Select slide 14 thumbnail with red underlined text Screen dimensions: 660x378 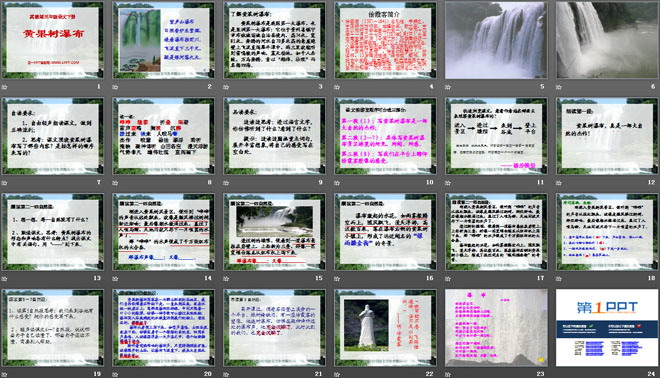coord(163,232)
